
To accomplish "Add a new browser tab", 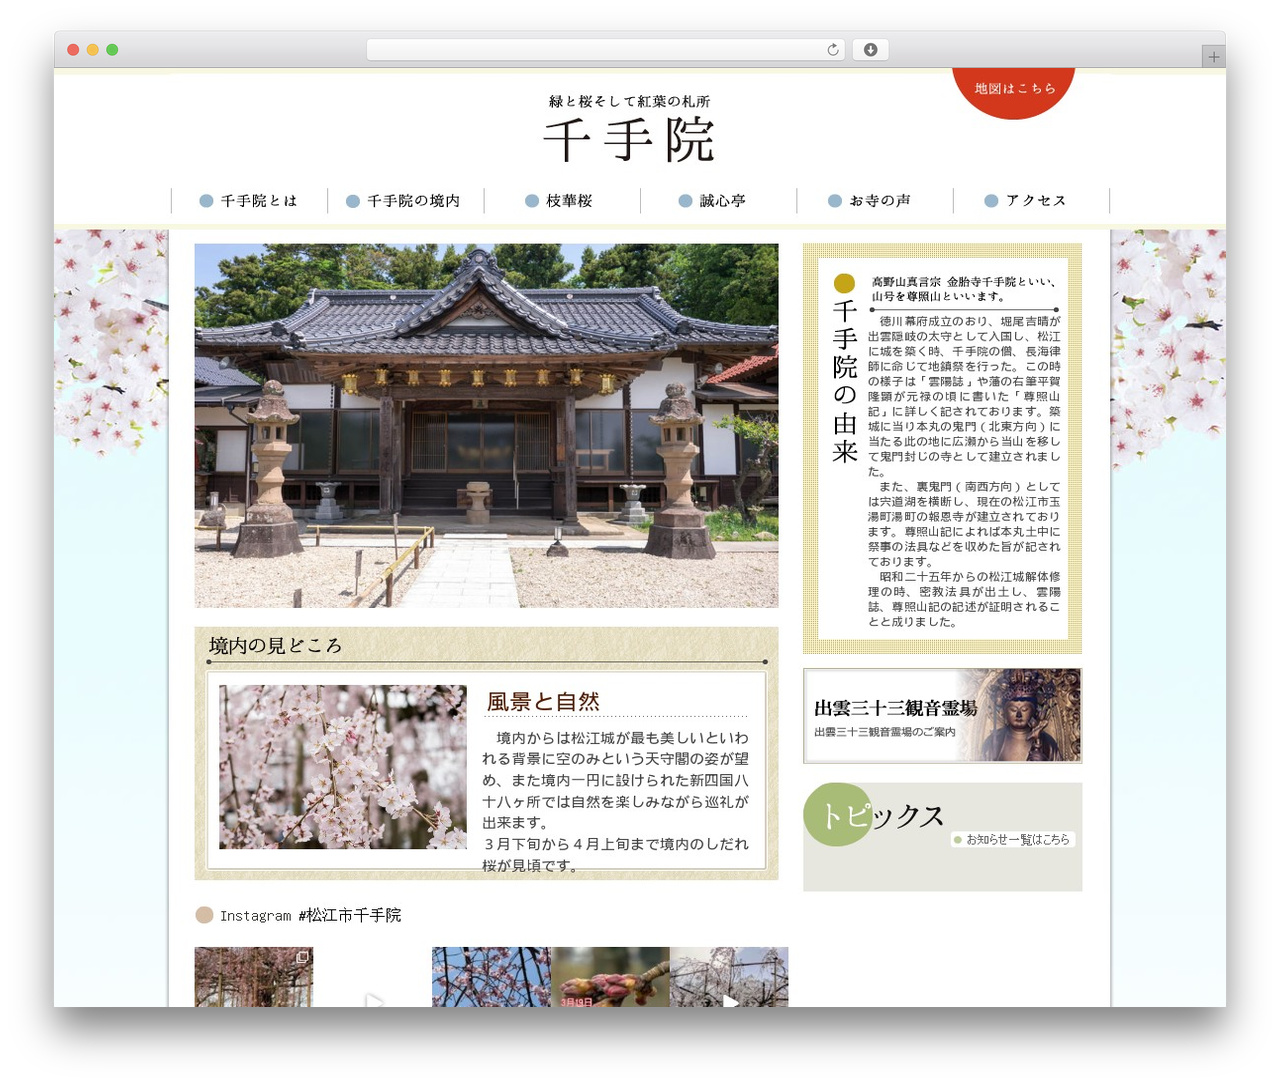I will (1213, 57).
